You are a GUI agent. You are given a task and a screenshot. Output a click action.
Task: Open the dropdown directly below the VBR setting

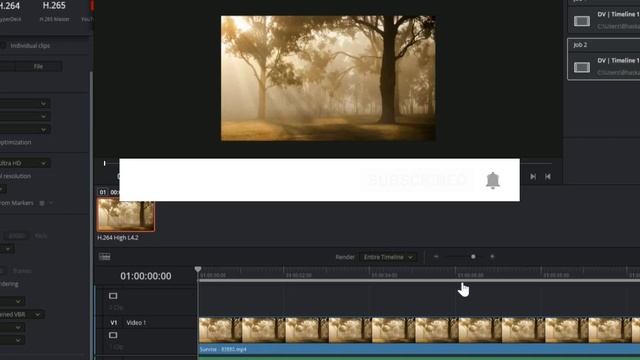[x=12, y=327]
